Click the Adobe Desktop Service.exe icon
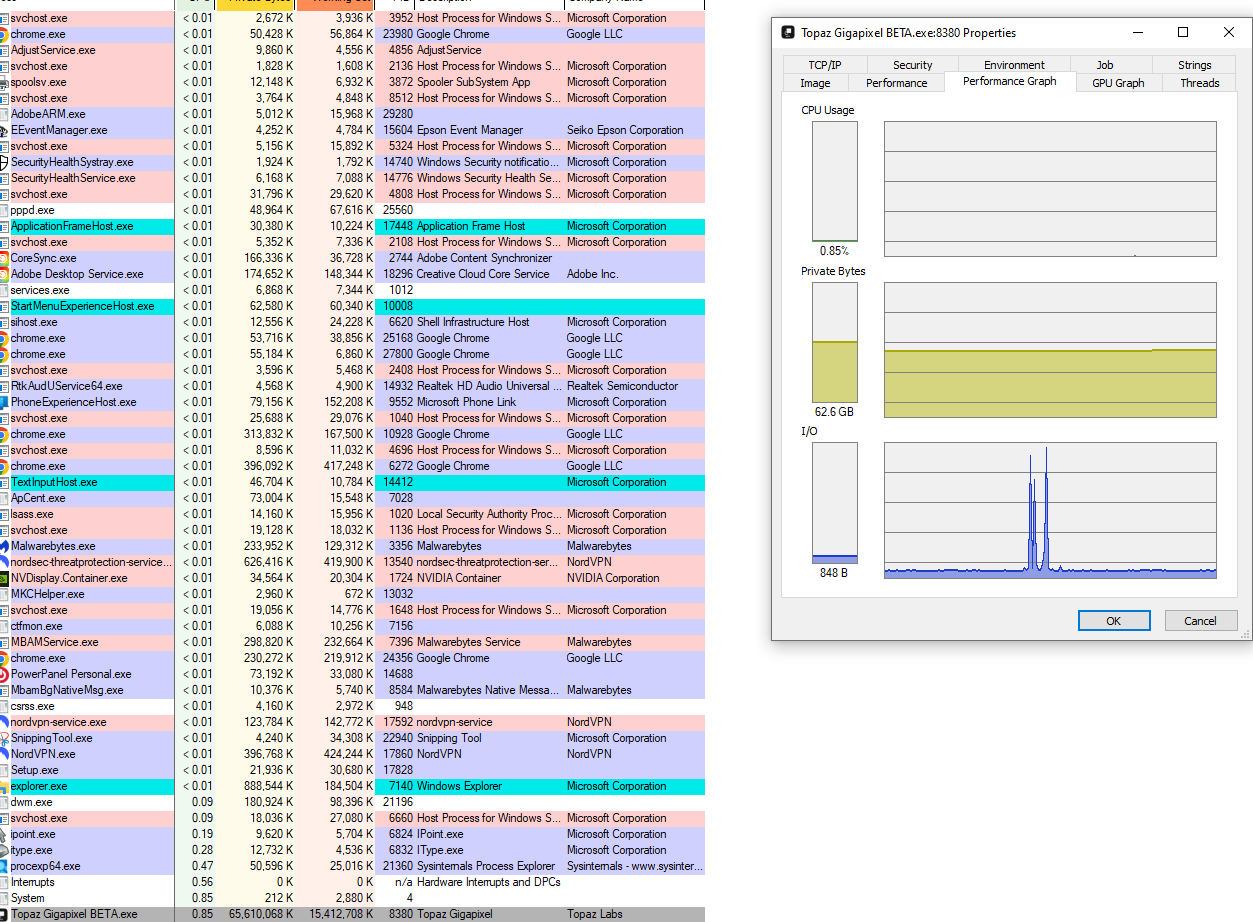This screenshot has width=1253, height=922. 4,274
